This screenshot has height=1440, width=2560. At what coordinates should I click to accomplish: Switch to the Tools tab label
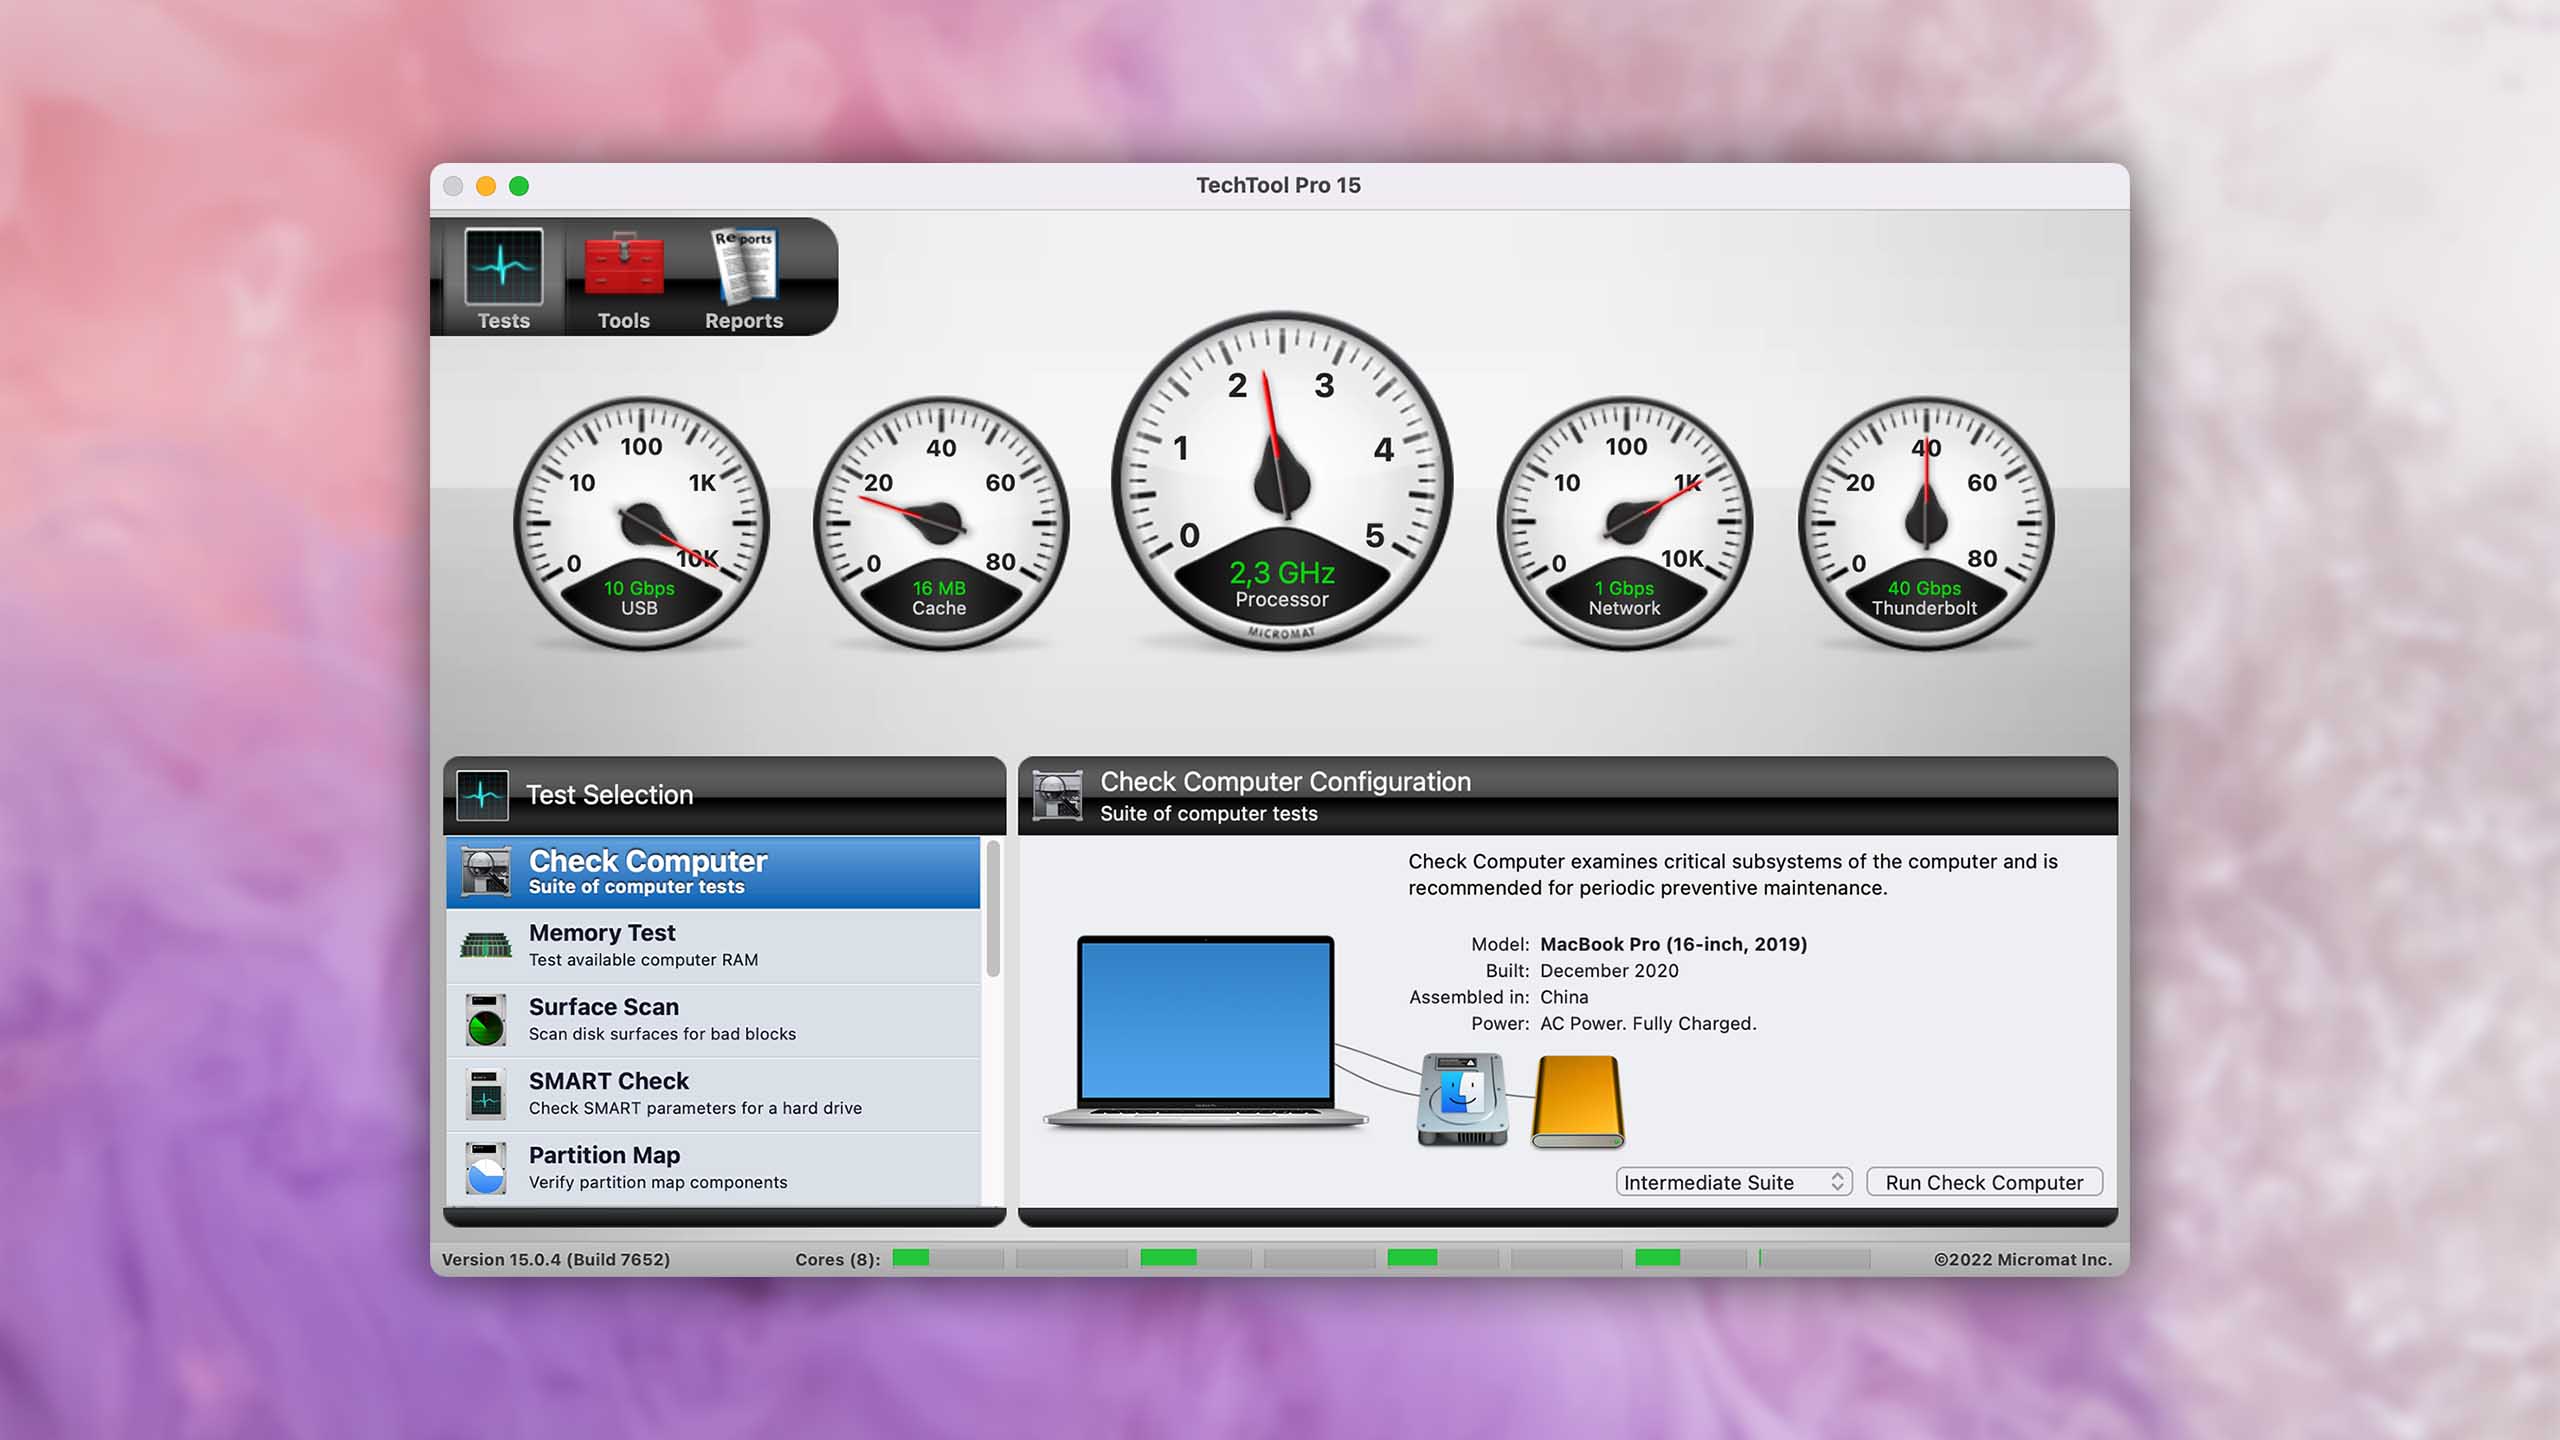(x=624, y=321)
